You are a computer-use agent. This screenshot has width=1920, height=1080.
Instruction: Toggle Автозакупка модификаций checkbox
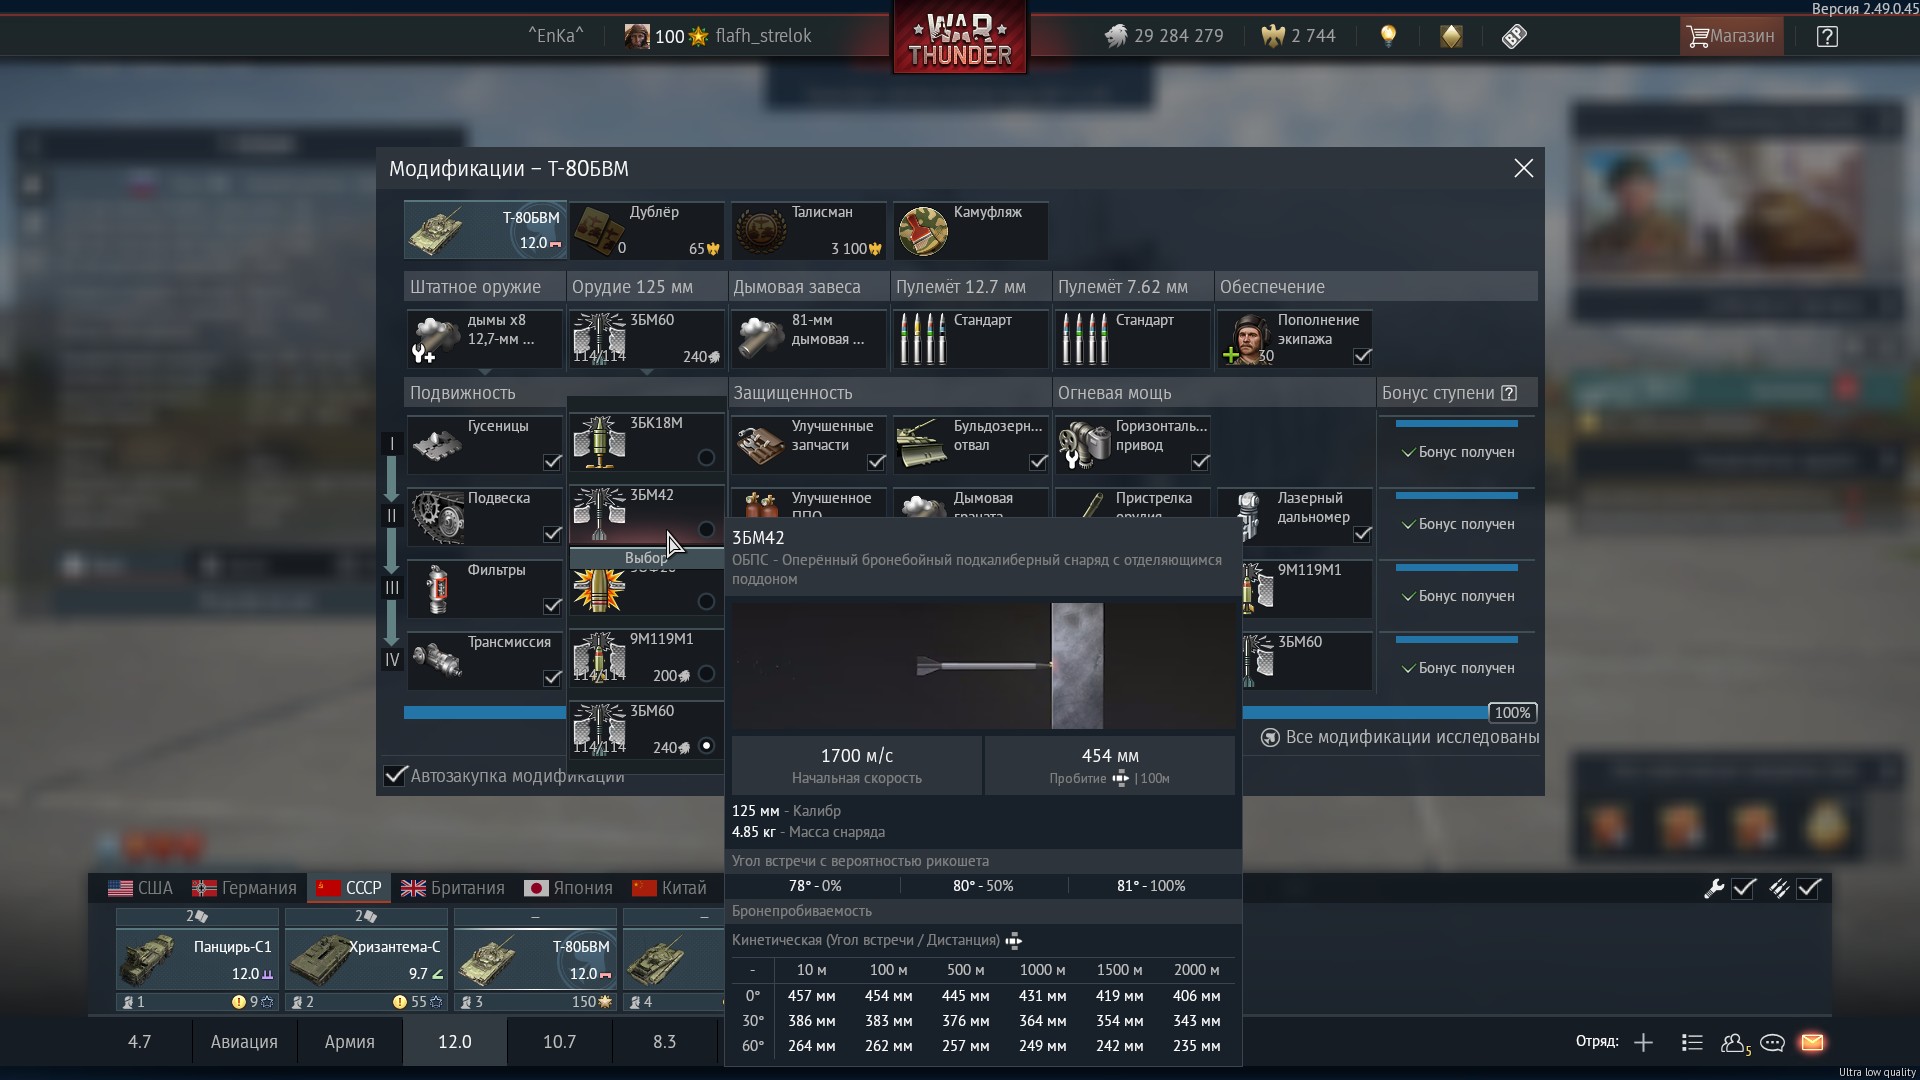396,776
